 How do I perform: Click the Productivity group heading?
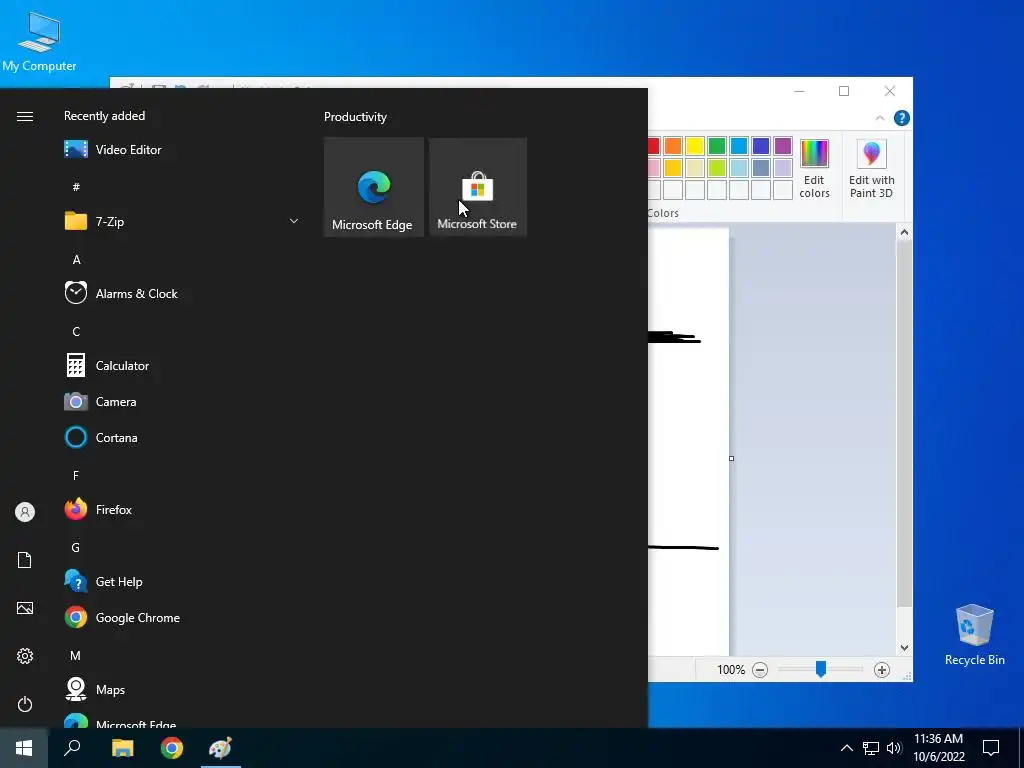pos(355,117)
